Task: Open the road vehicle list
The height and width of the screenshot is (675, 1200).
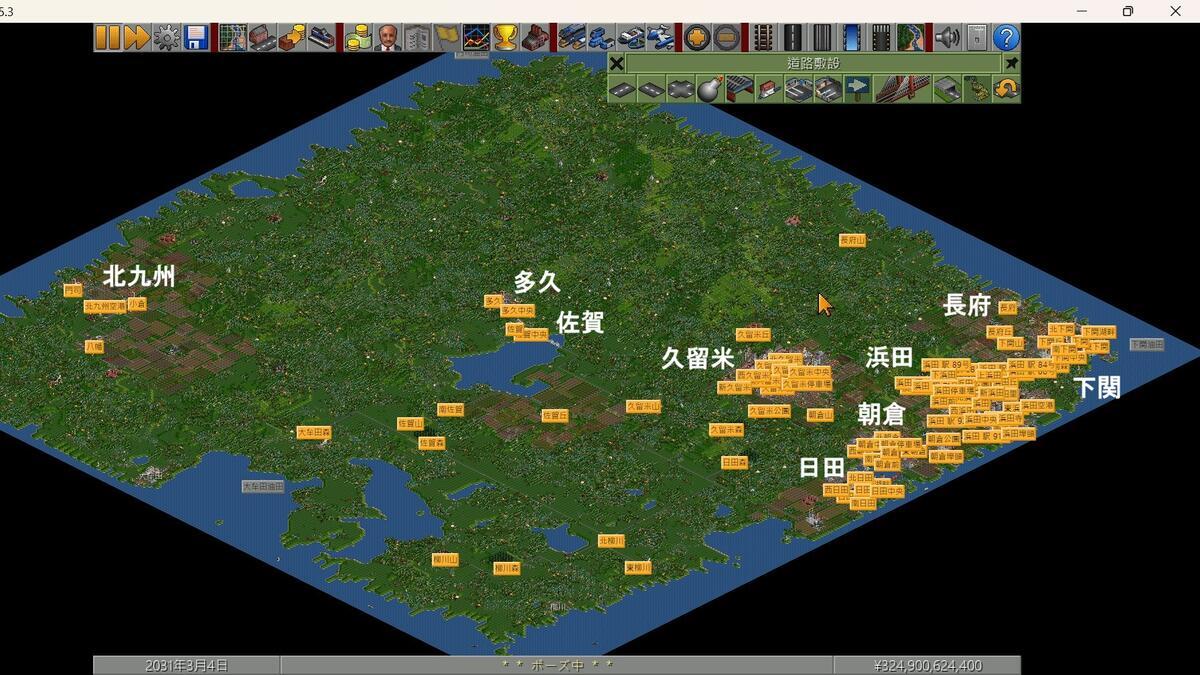Action: (601, 38)
